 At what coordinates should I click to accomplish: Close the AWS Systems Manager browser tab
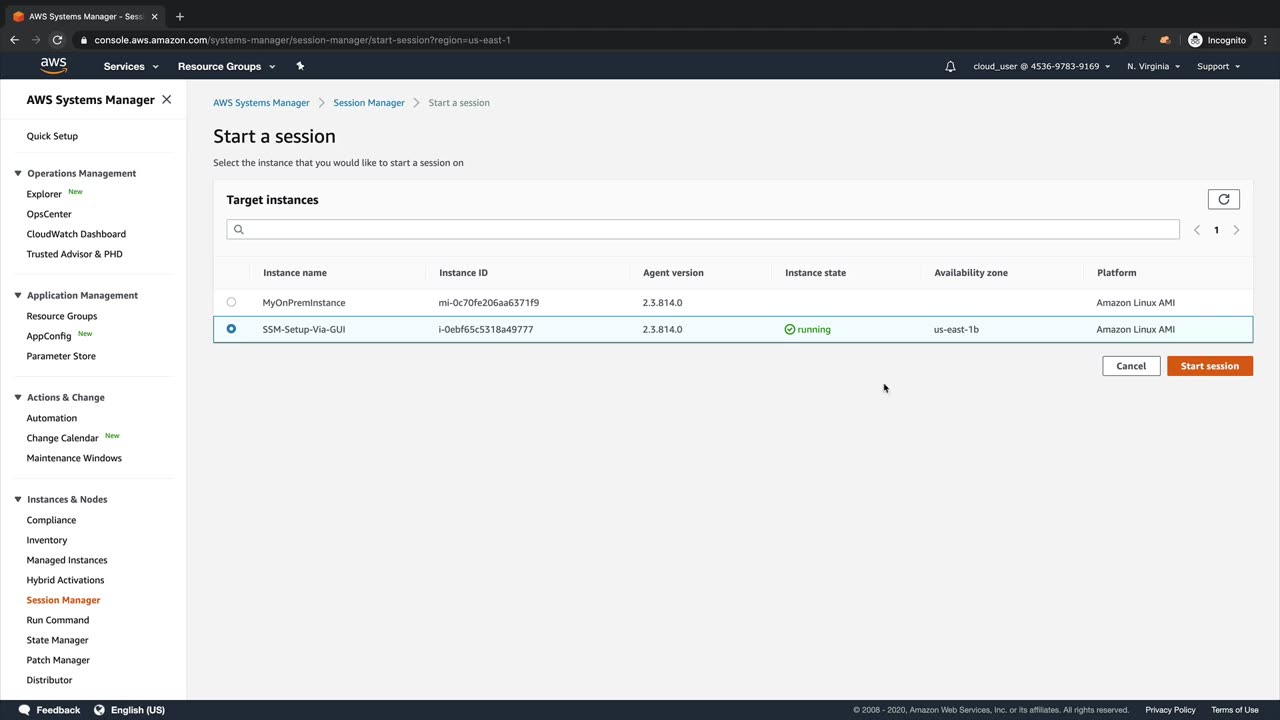point(154,16)
